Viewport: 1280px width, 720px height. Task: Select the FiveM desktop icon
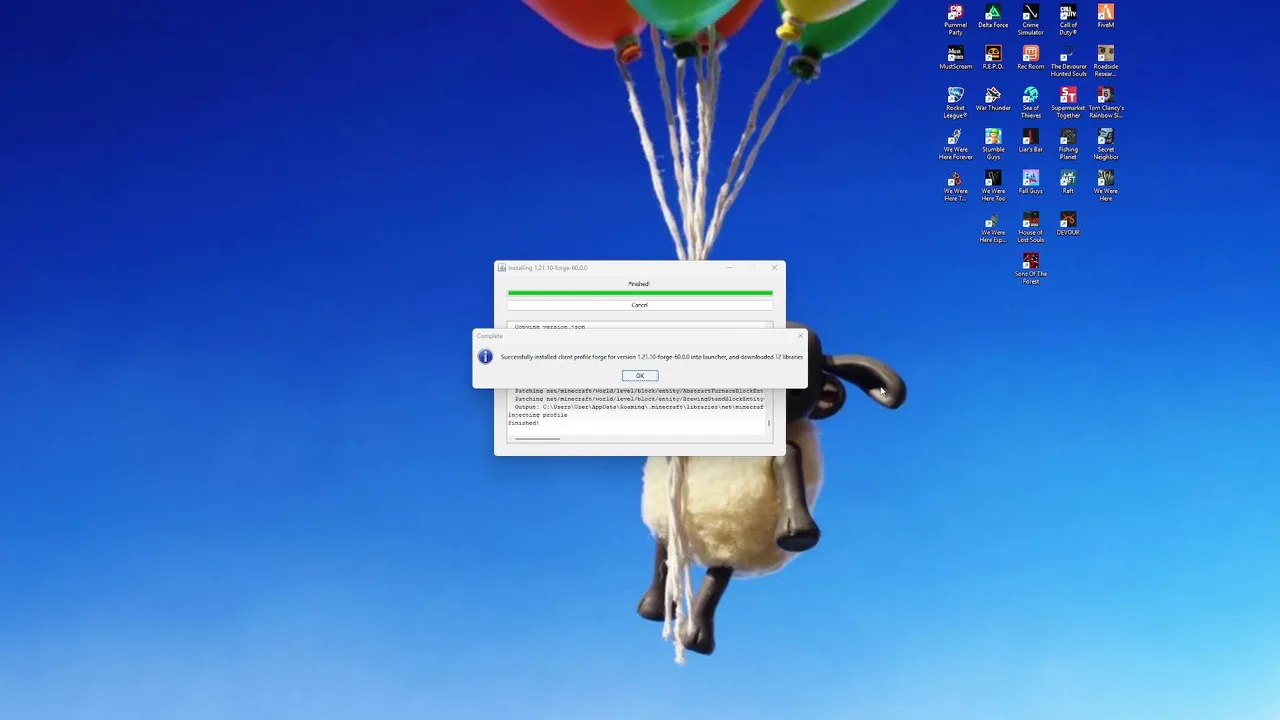[x=1105, y=17]
